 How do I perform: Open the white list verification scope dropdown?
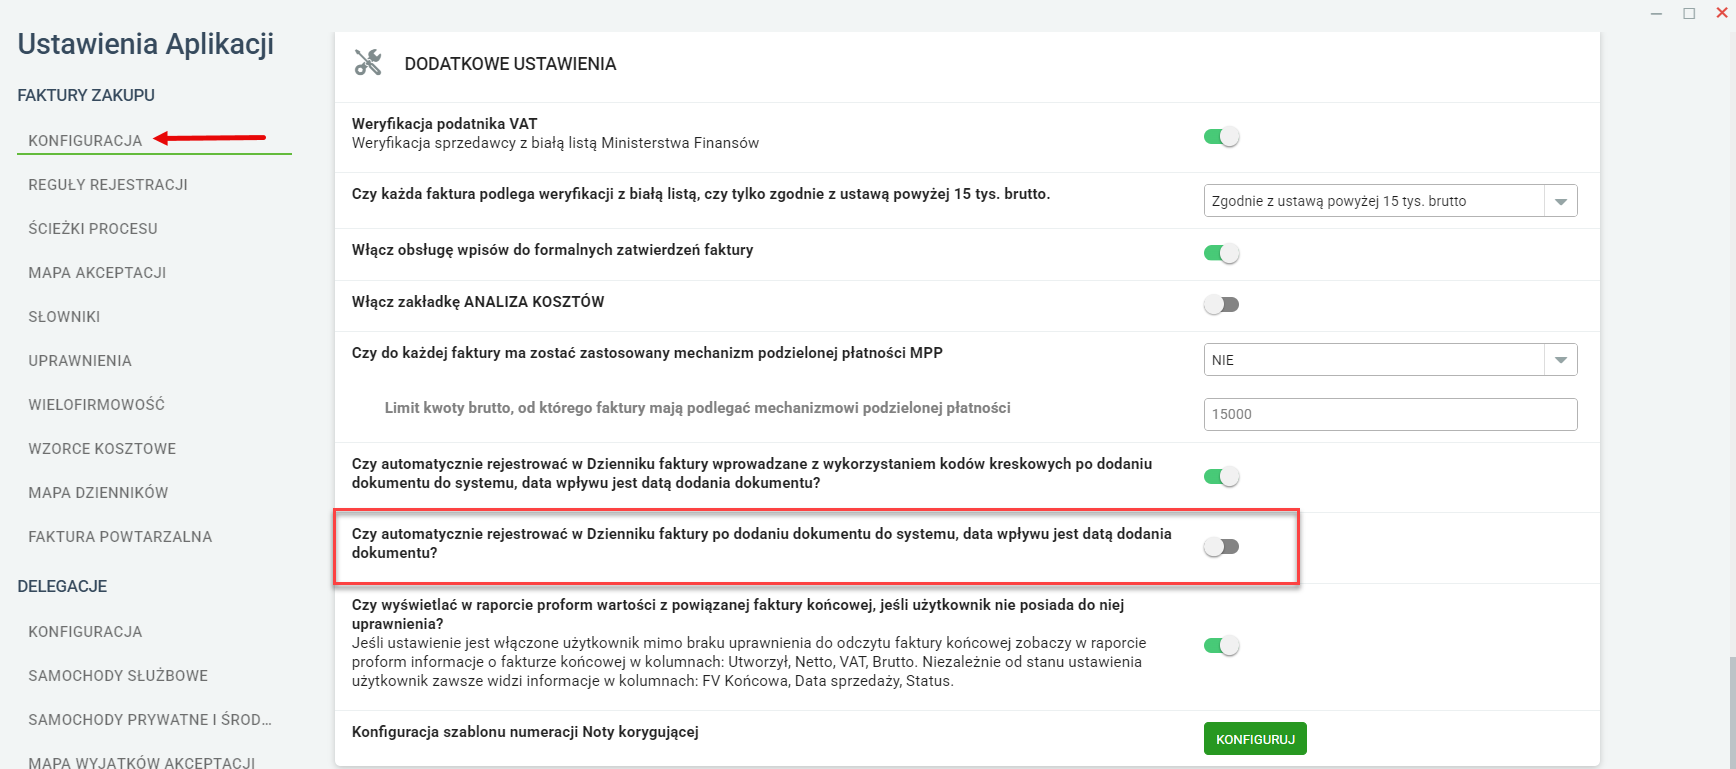[1390, 201]
